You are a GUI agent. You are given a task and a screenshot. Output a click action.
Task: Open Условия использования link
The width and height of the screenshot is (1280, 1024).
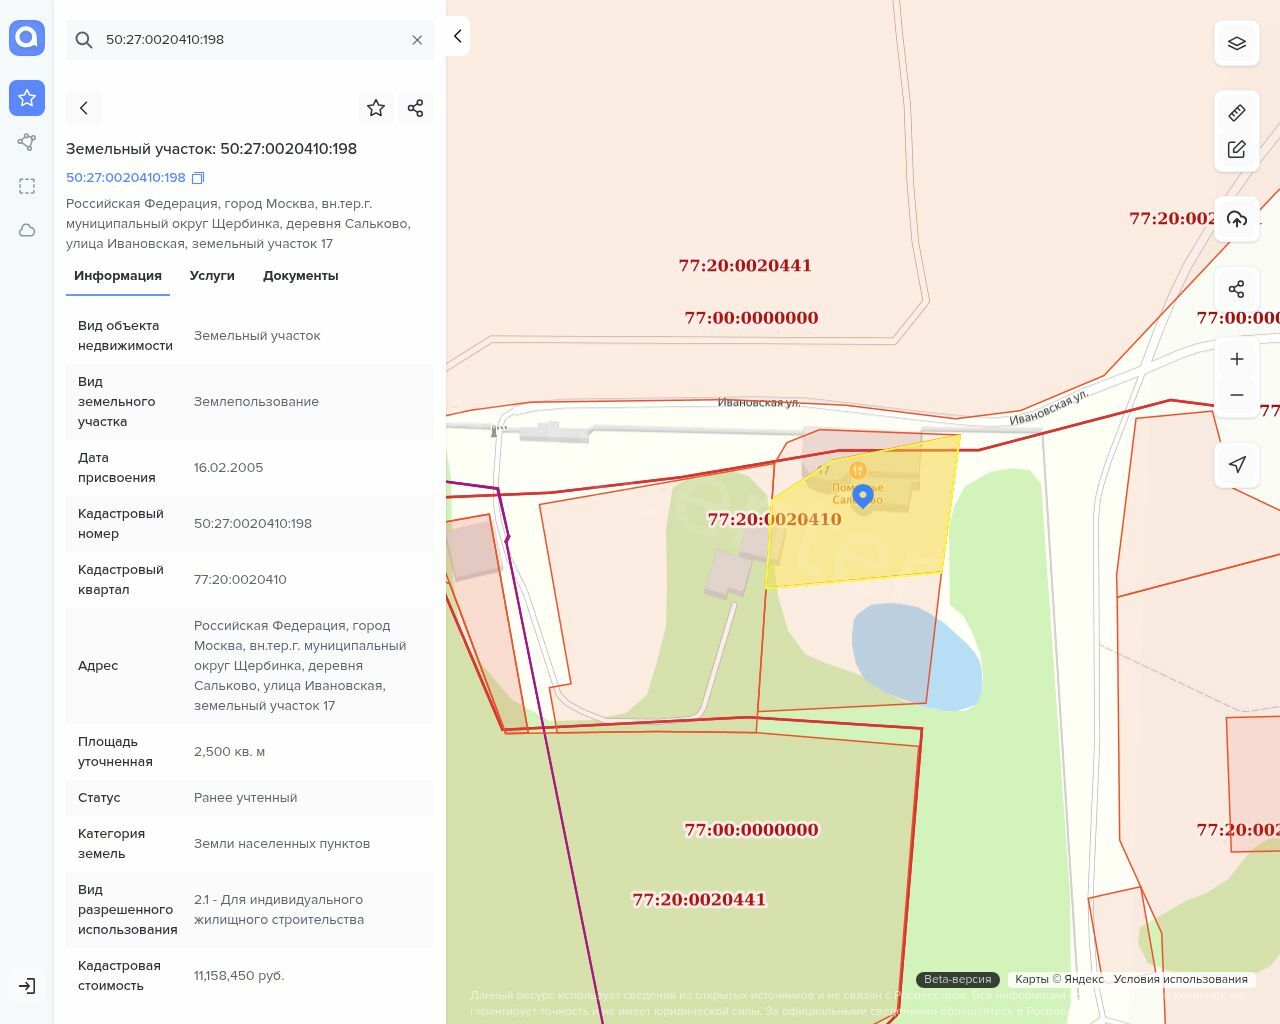click(1180, 979)
